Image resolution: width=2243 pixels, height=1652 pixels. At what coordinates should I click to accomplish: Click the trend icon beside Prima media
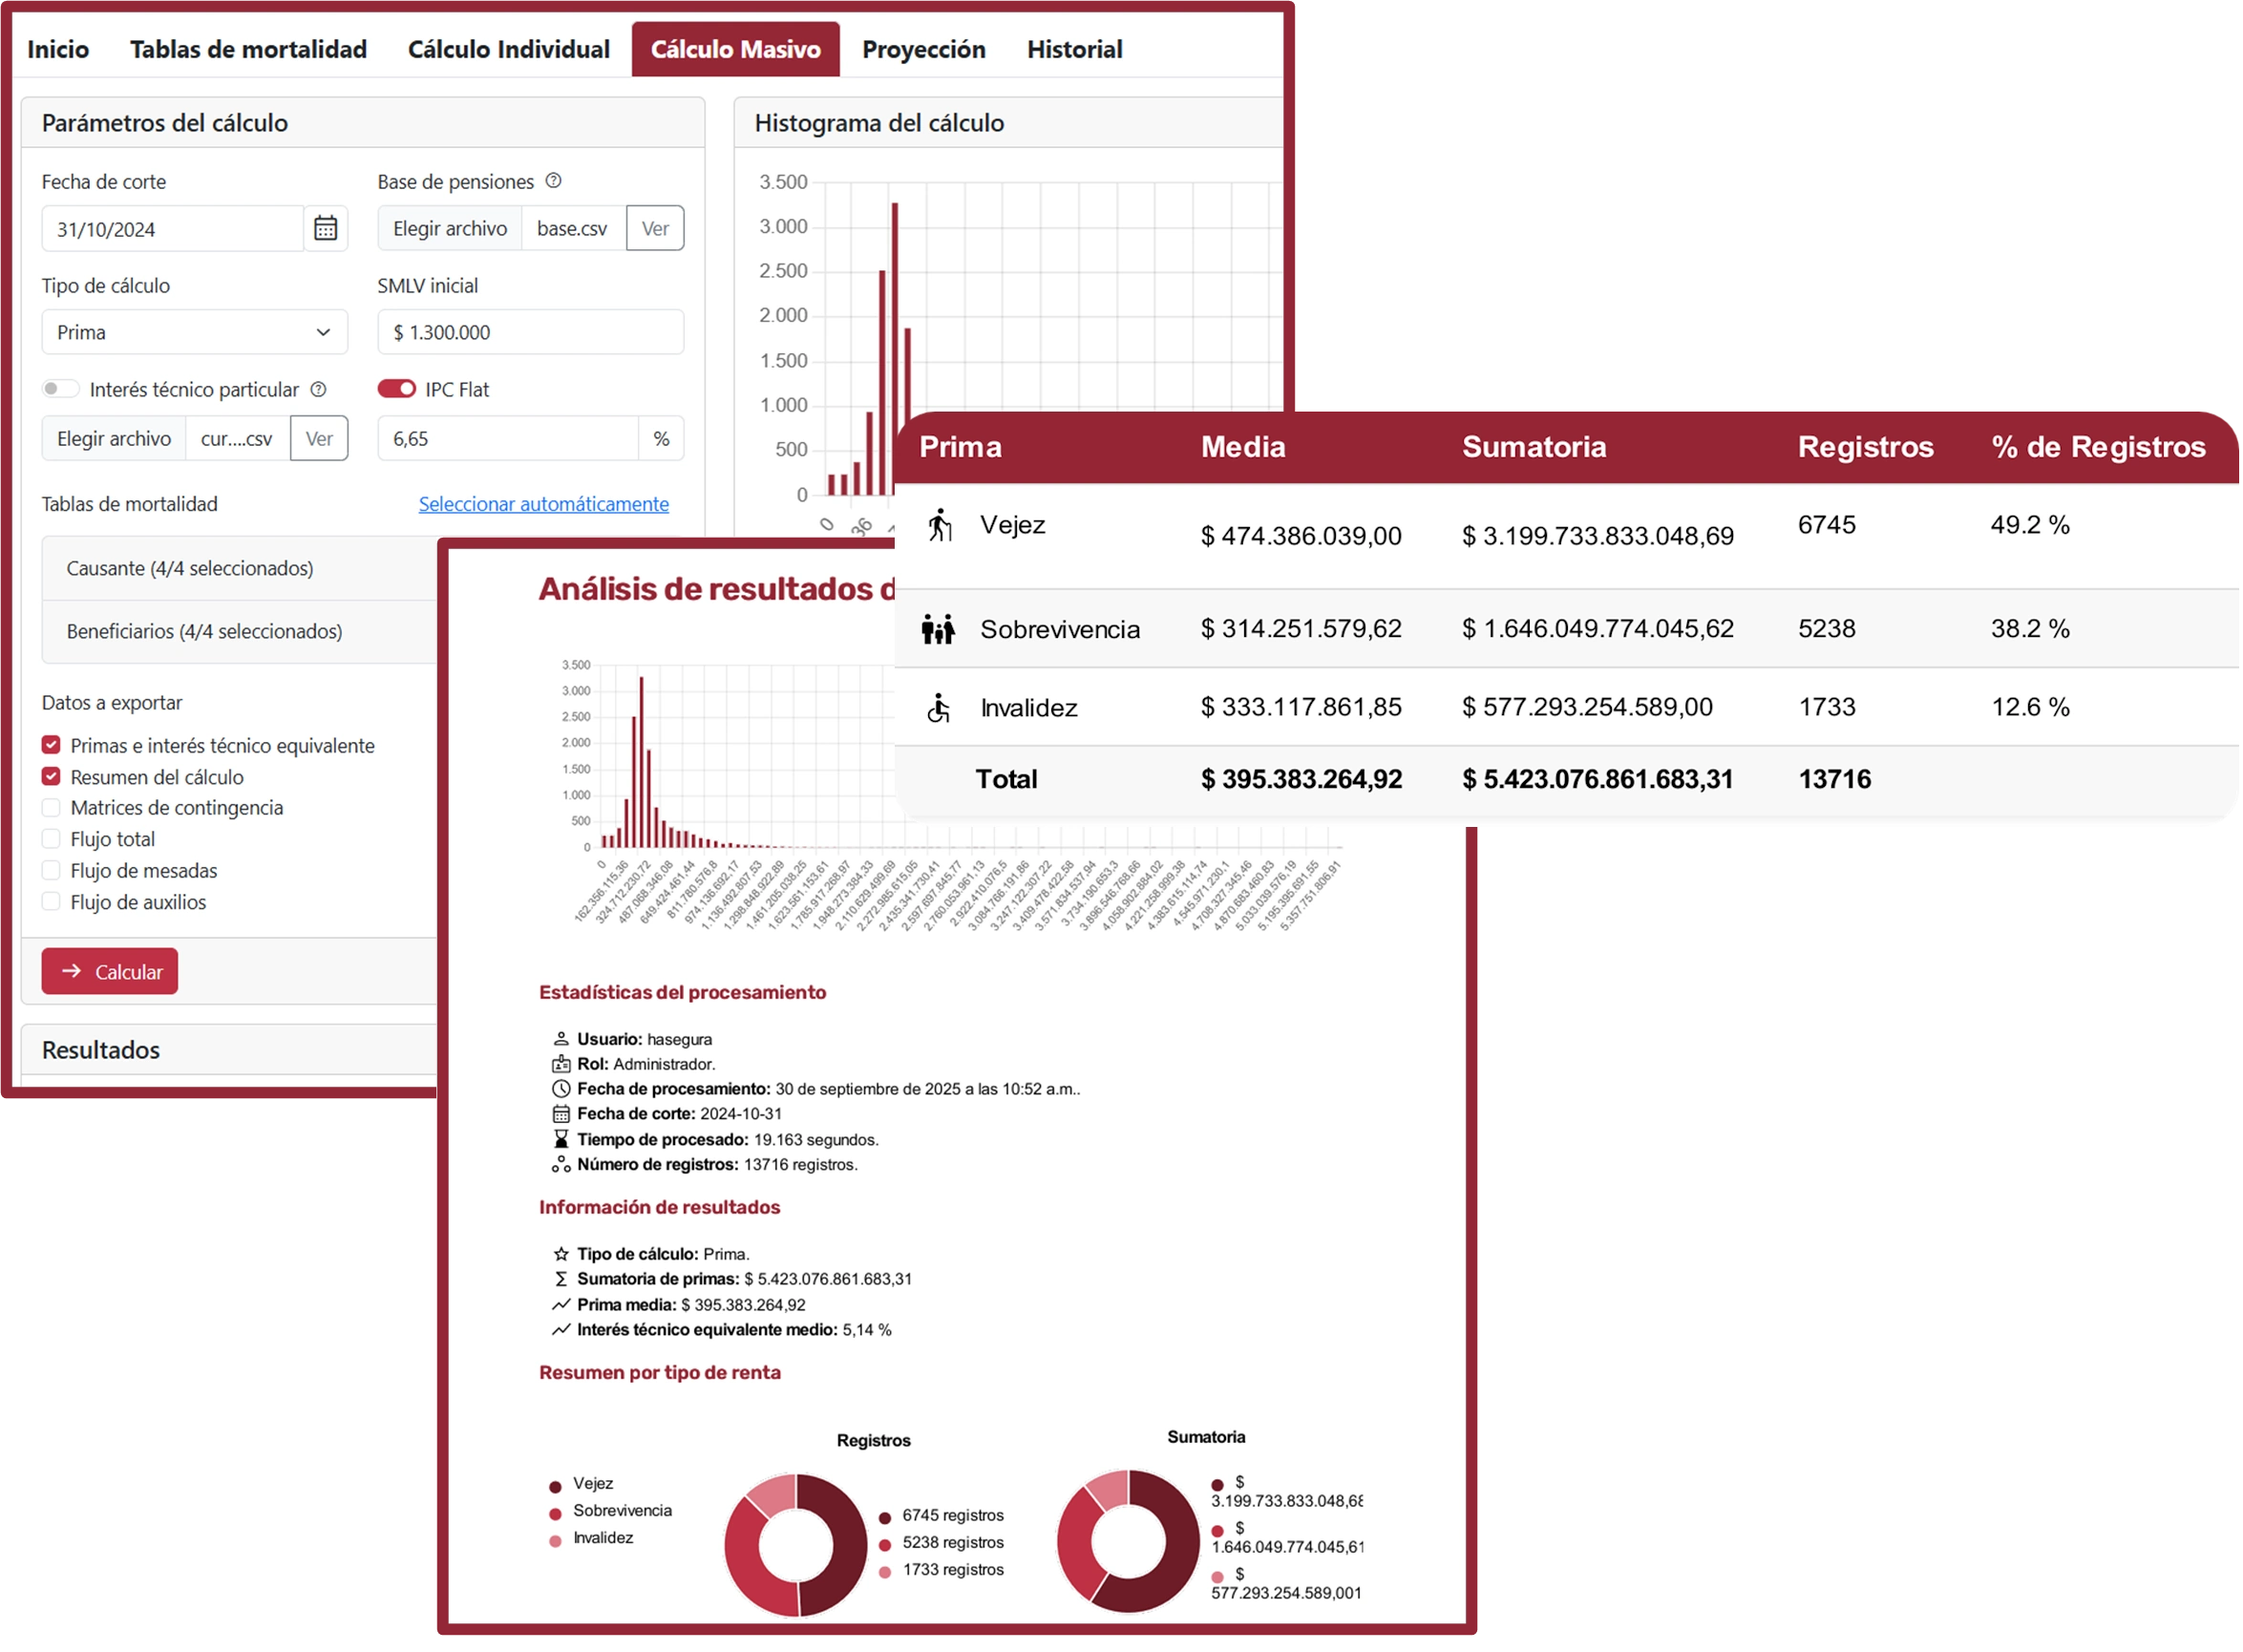tap(562, 1306)
